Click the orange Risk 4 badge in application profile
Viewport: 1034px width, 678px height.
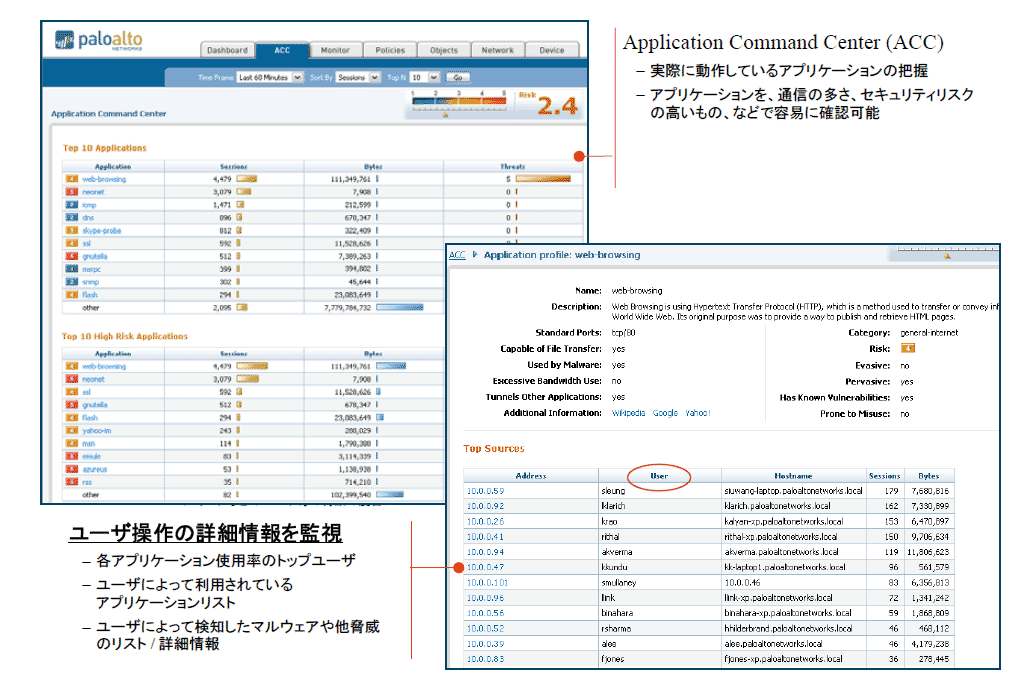coord(908,349)
